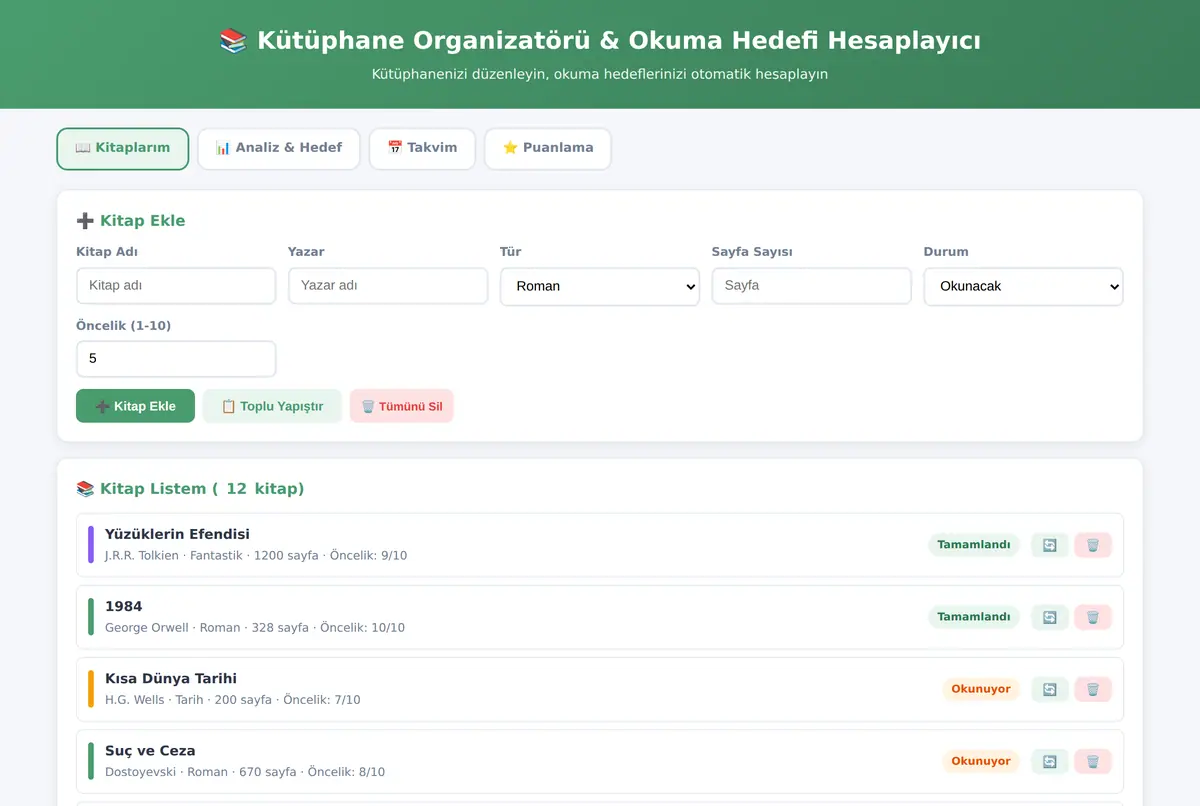The width and height of the screenshot is (1200, 806).
Task: Click details line of J.R.R. Tolkien
Action: coord(256,556)
